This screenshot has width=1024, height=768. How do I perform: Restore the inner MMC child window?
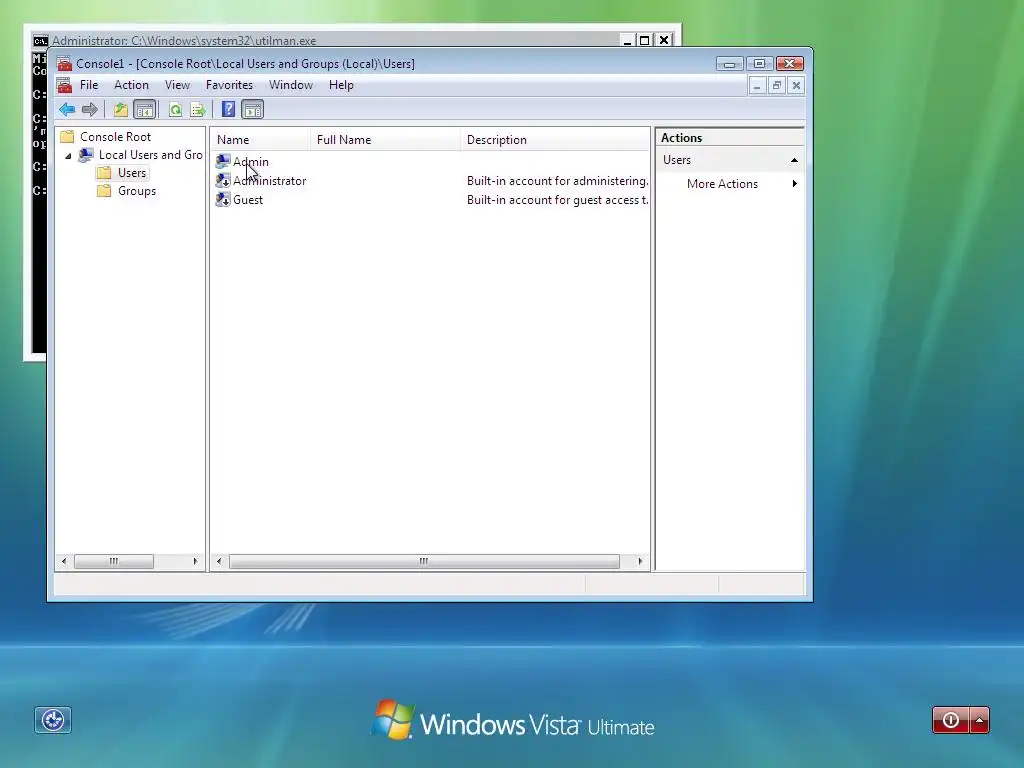776,86
